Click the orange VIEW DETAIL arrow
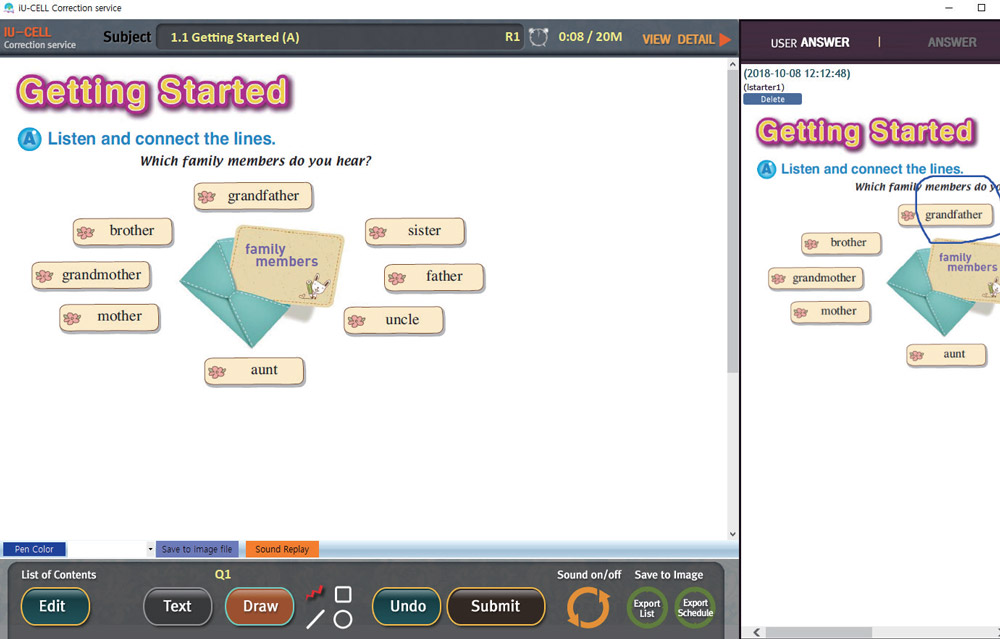The height and width of the screenshot is (639, 1000). 725,40
